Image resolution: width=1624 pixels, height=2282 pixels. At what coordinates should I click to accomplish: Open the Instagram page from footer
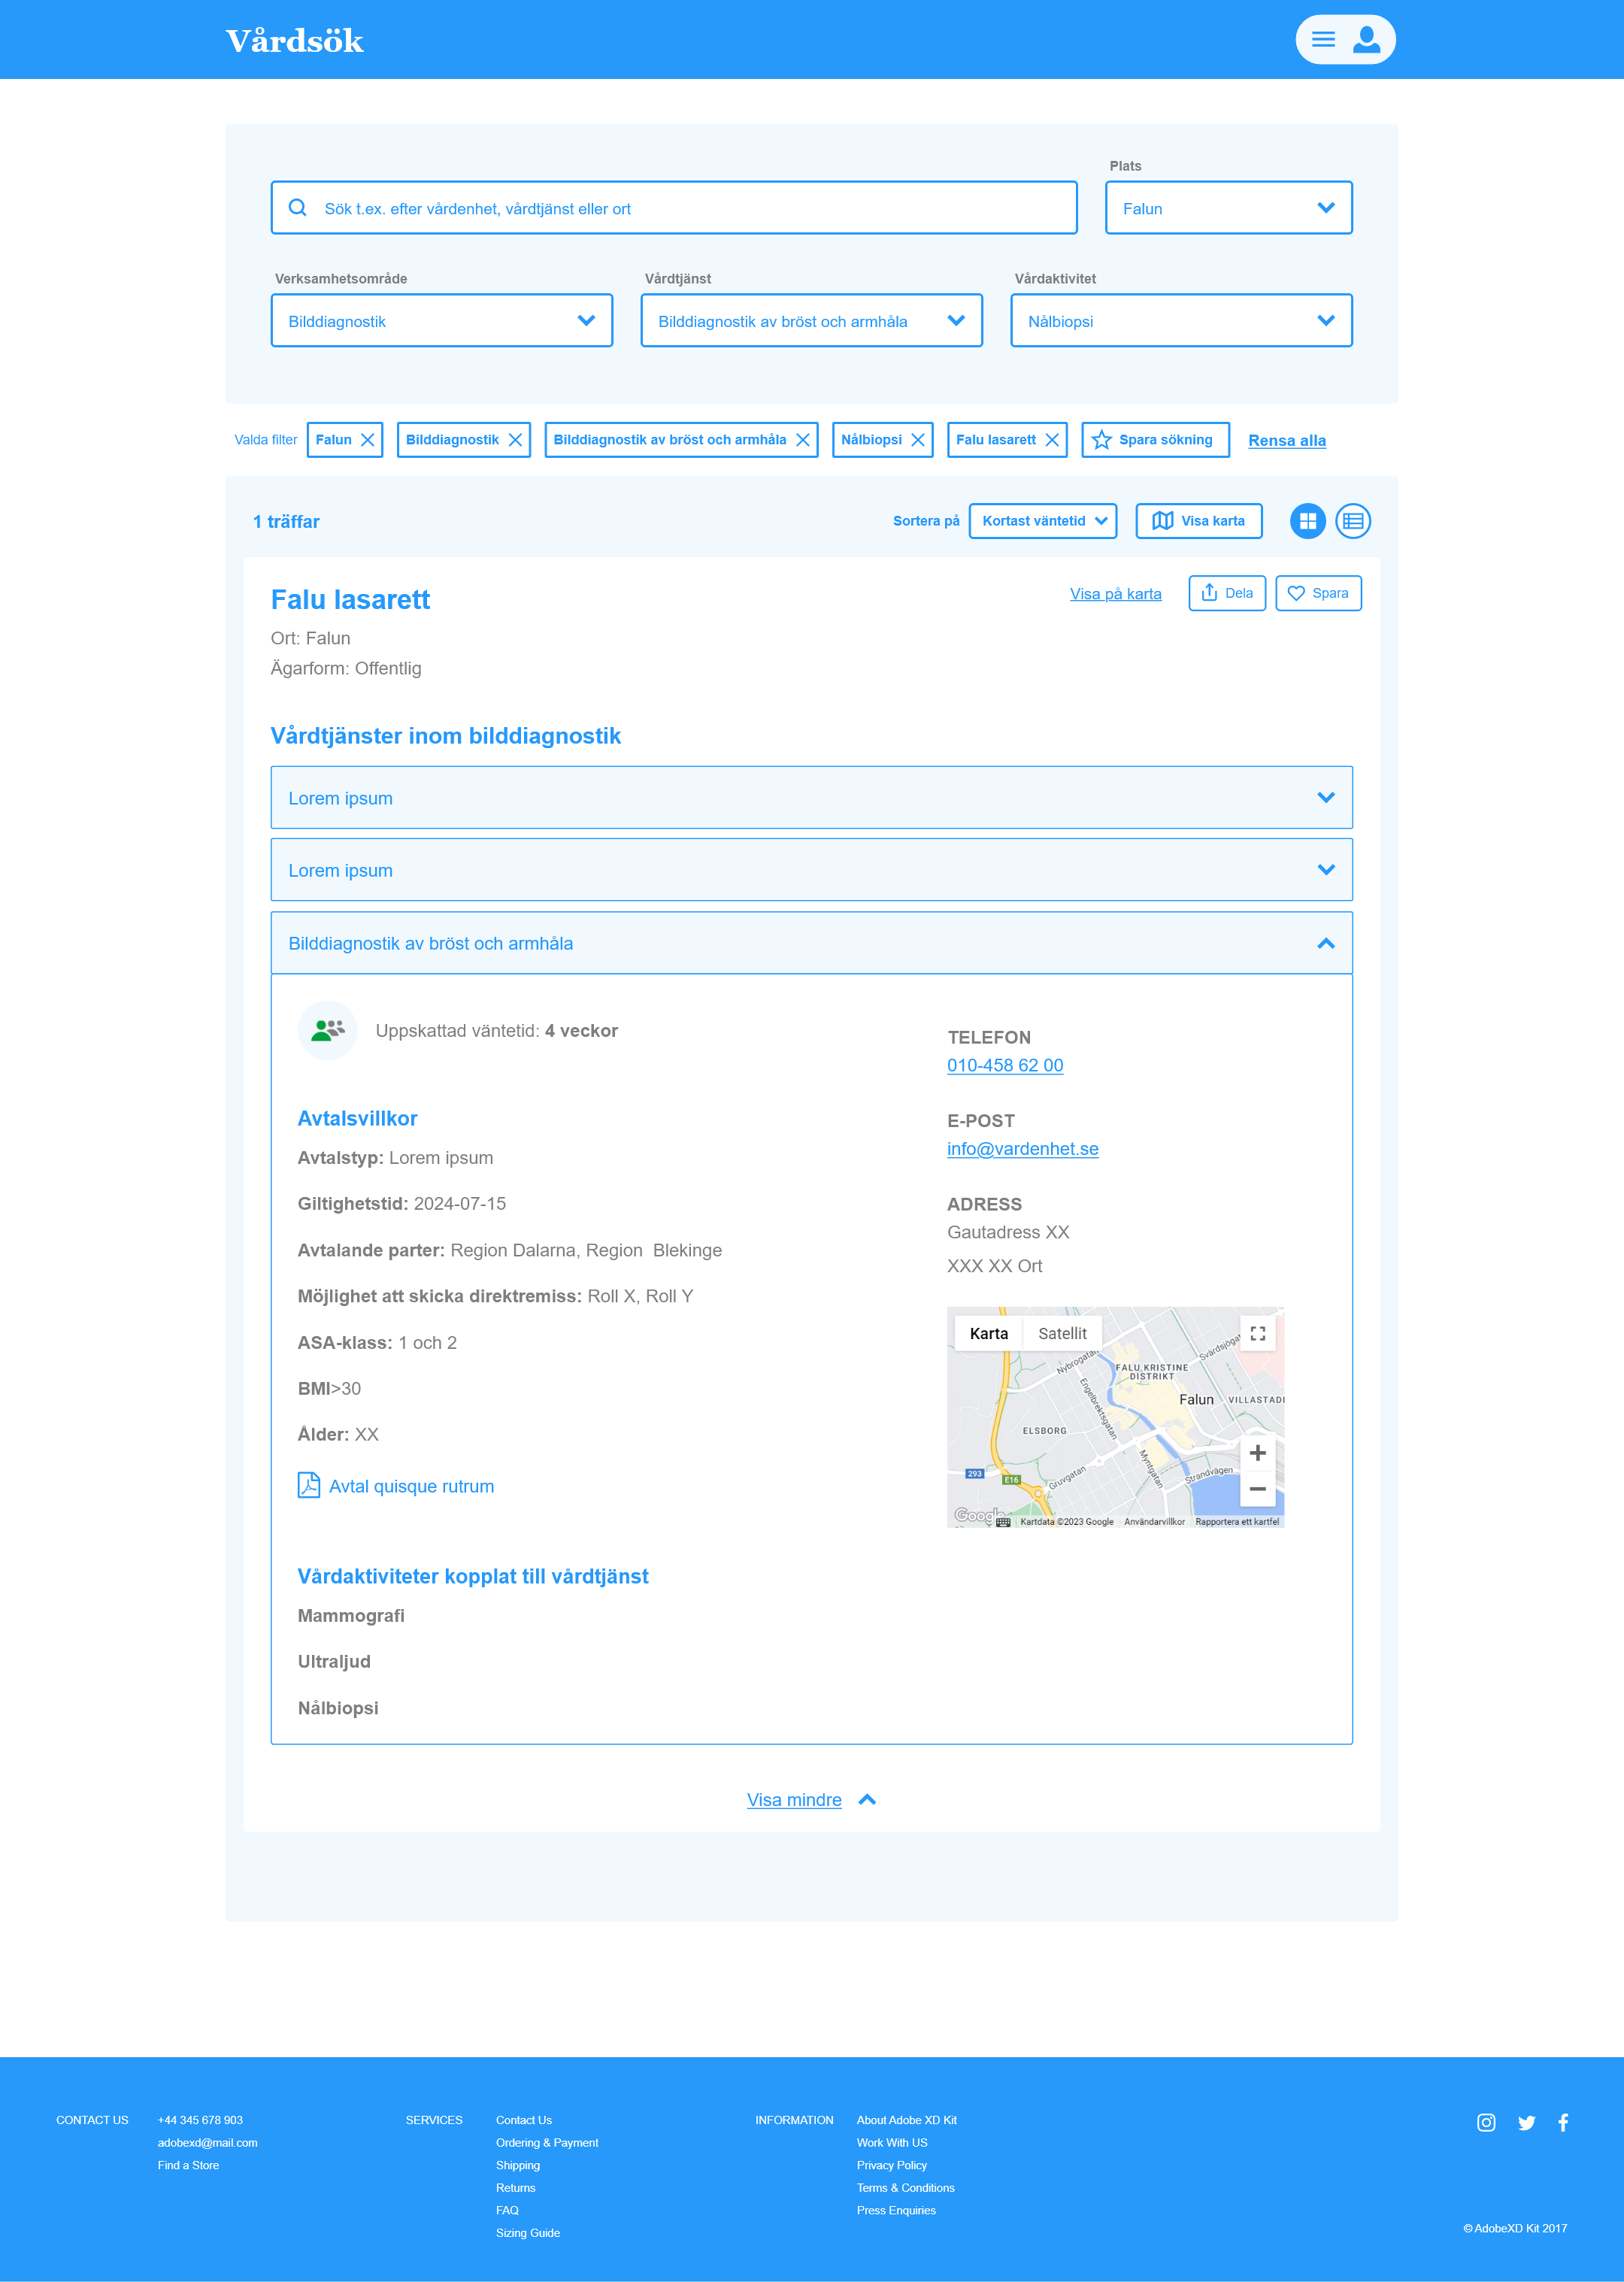1486,2123
